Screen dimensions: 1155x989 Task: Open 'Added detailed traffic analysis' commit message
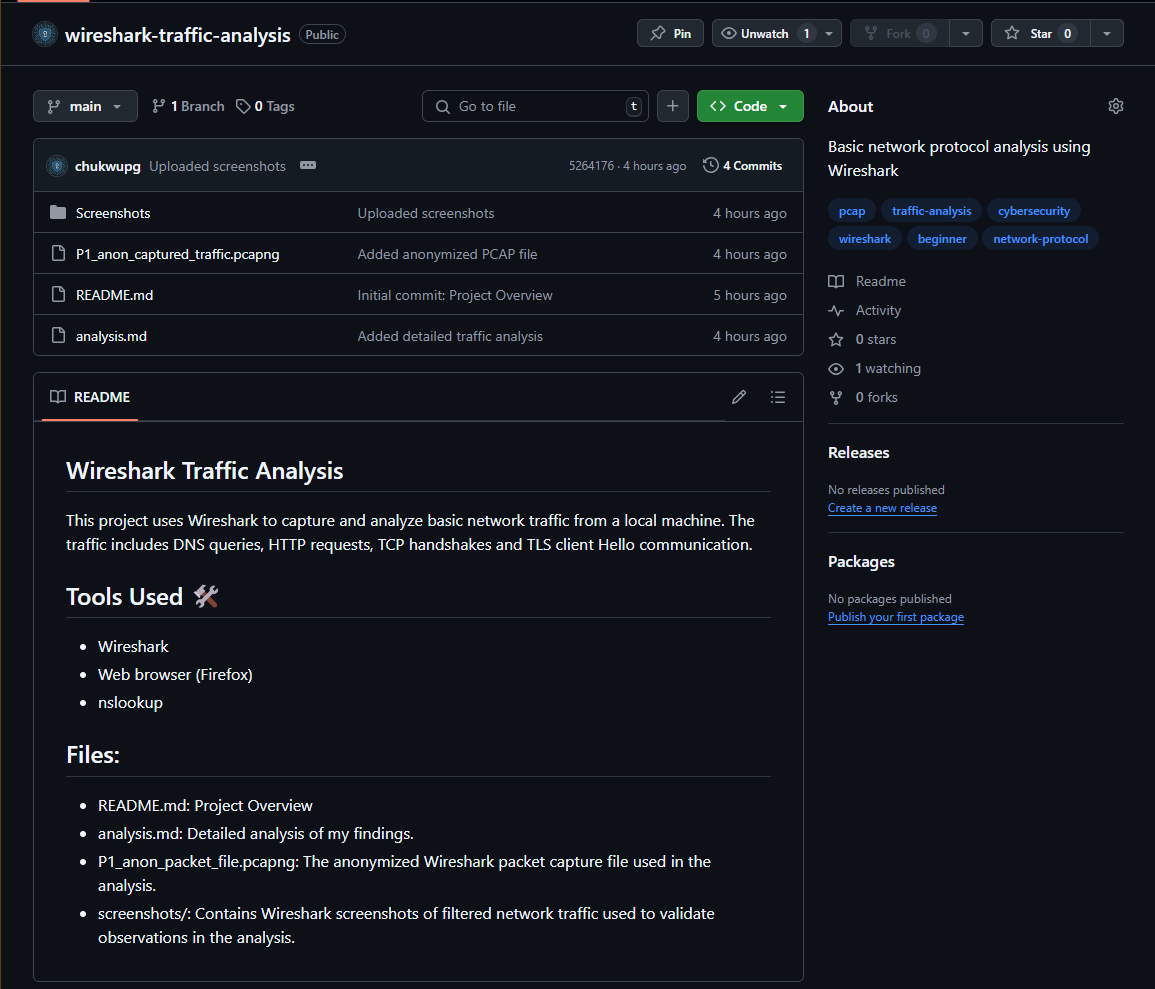450,337
